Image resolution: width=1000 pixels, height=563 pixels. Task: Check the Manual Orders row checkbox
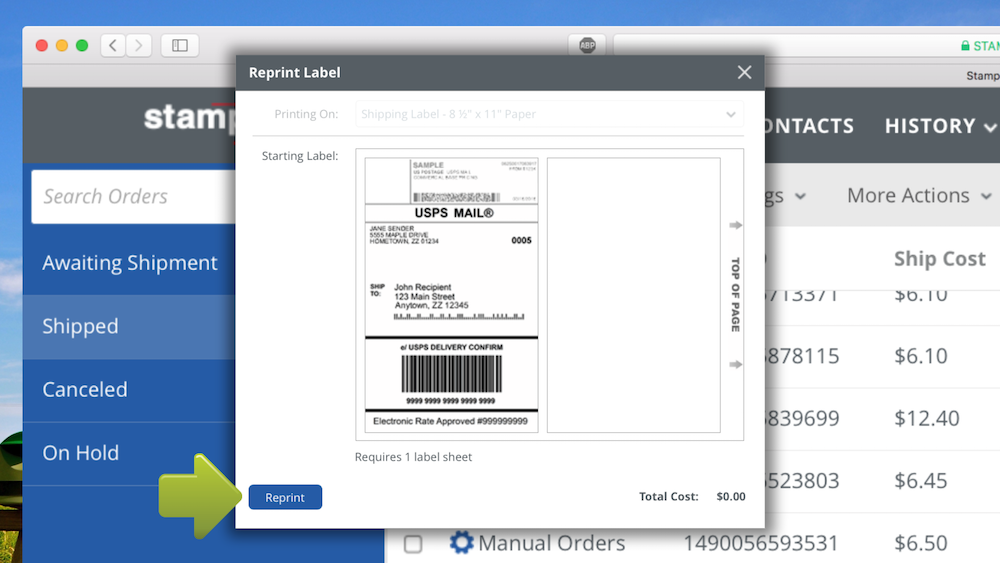pos(413,544)
